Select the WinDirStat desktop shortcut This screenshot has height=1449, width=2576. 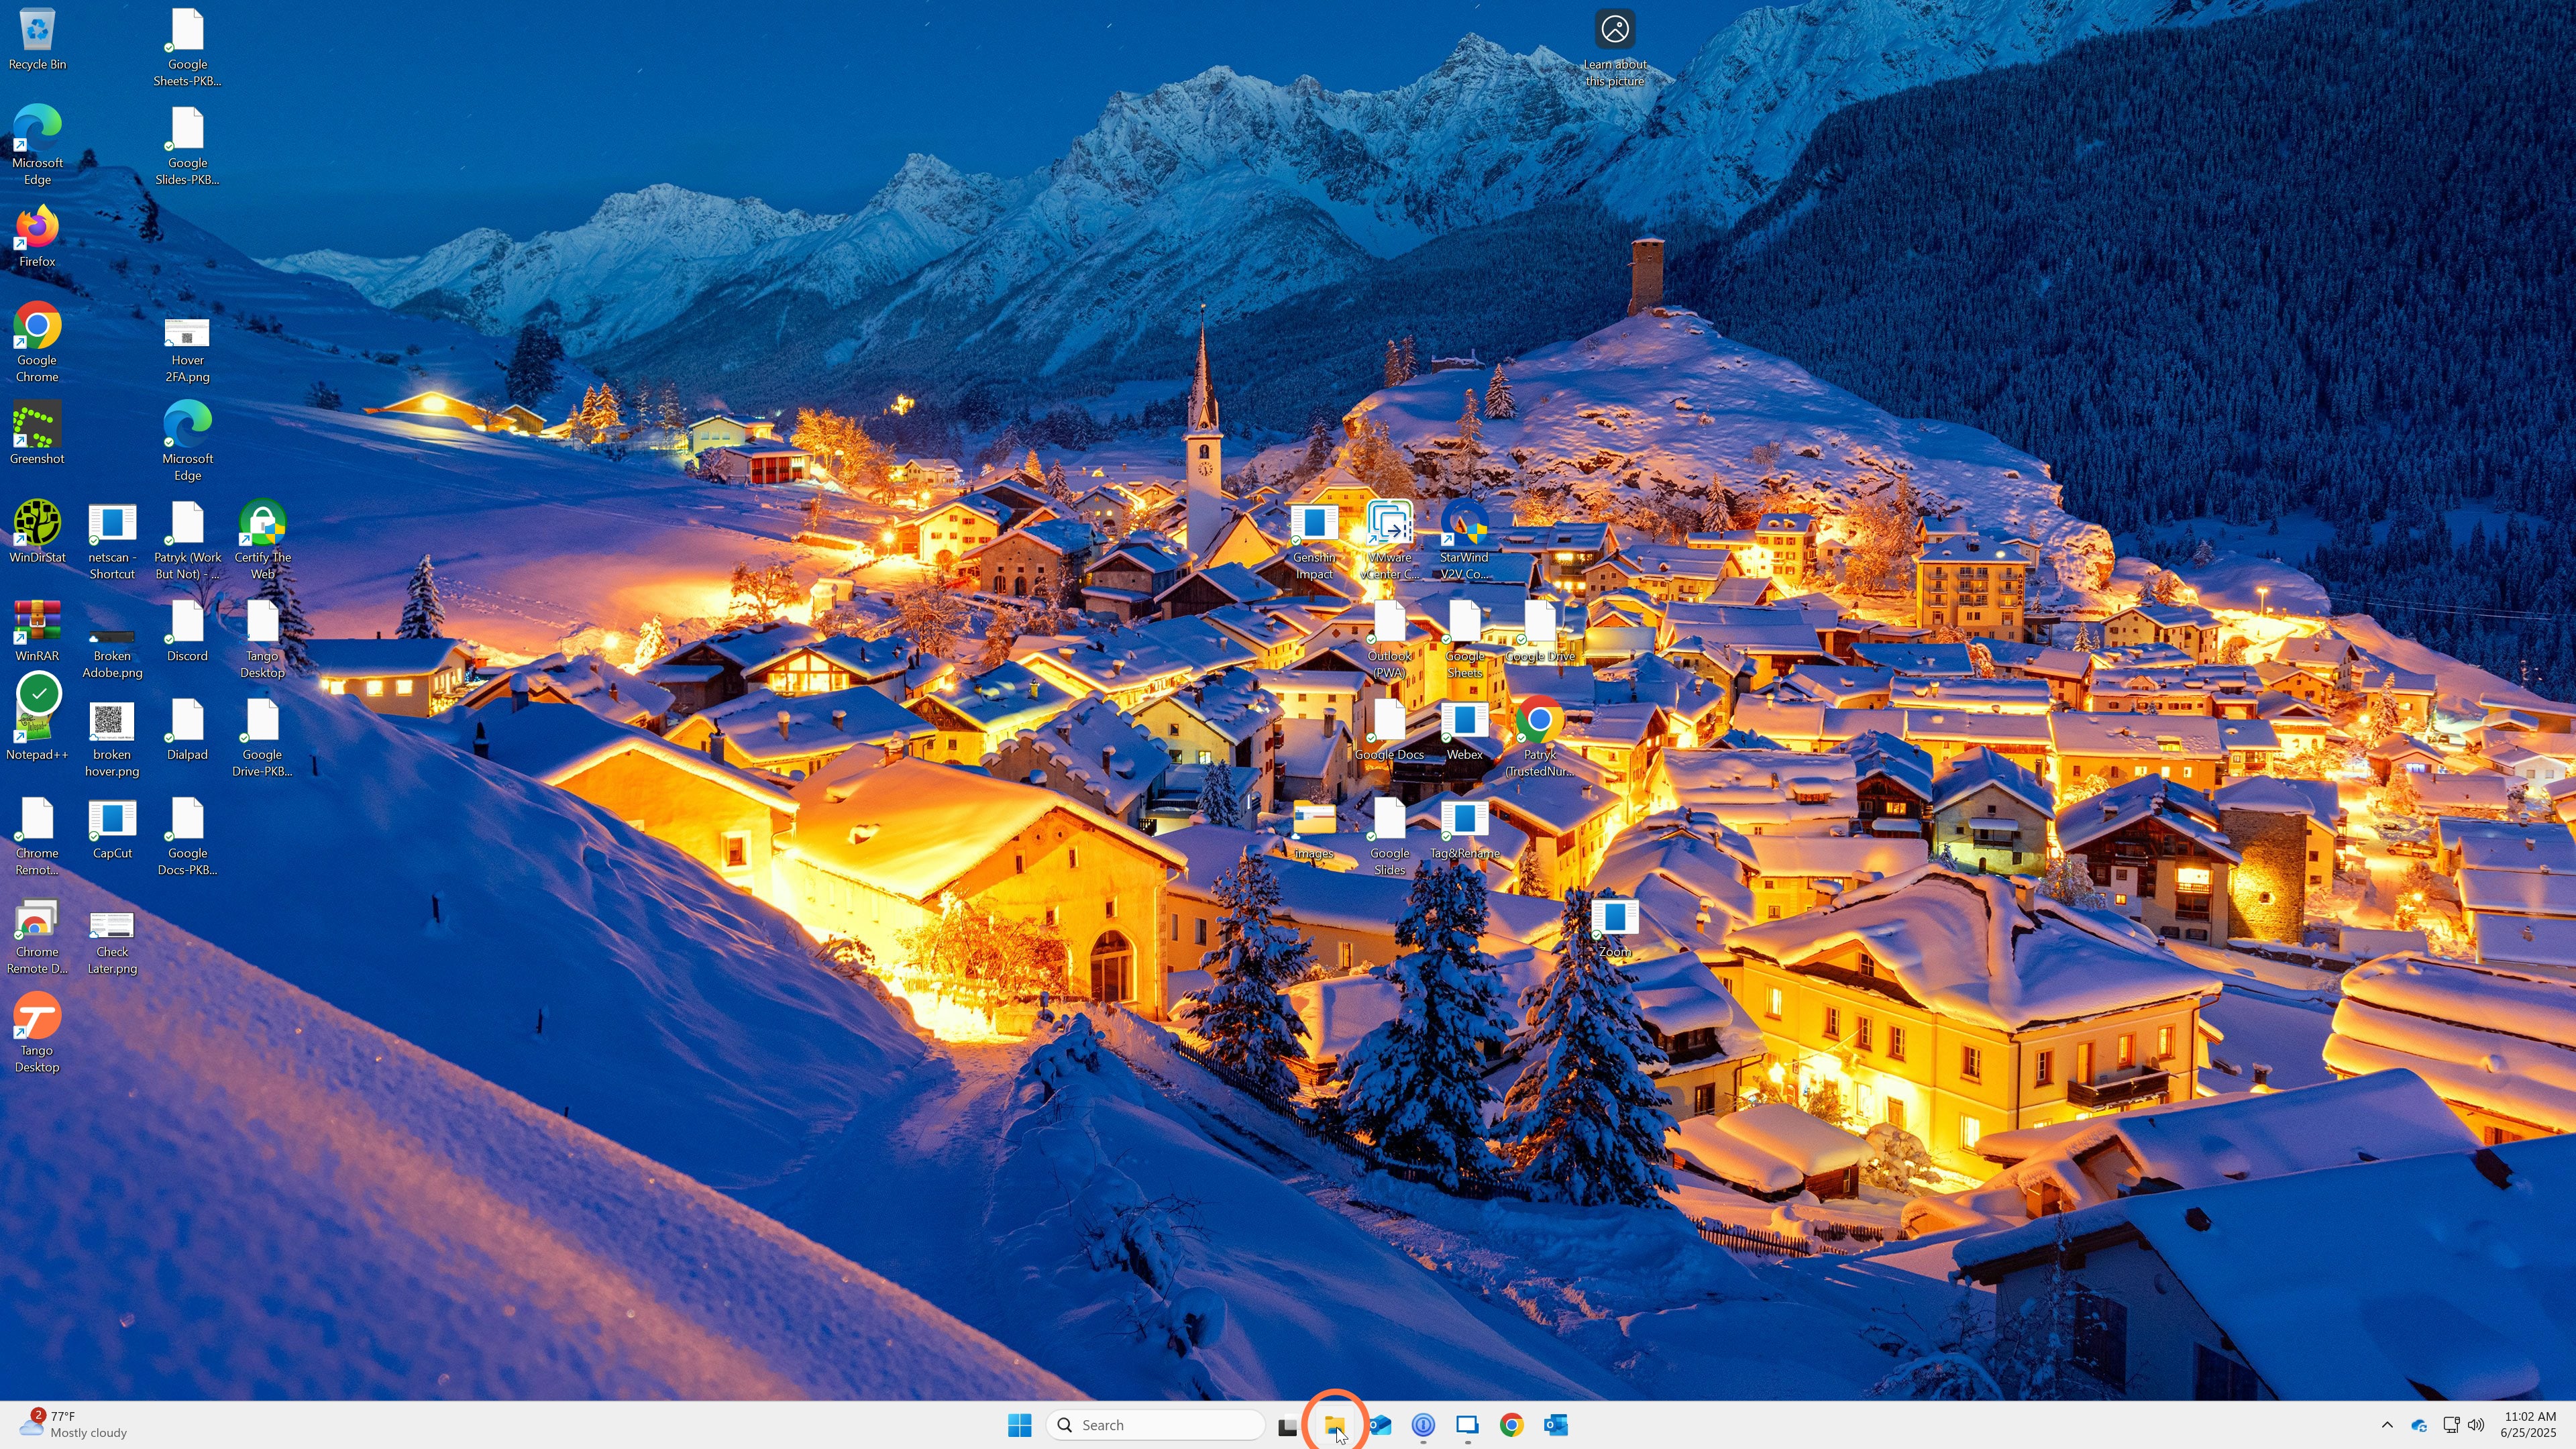(37, 532)
